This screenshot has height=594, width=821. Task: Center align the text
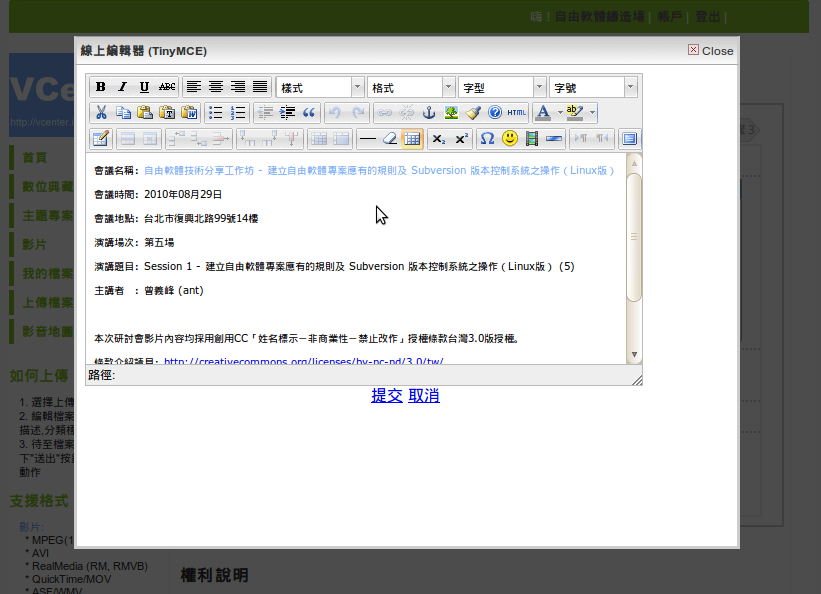pos(216,87)
